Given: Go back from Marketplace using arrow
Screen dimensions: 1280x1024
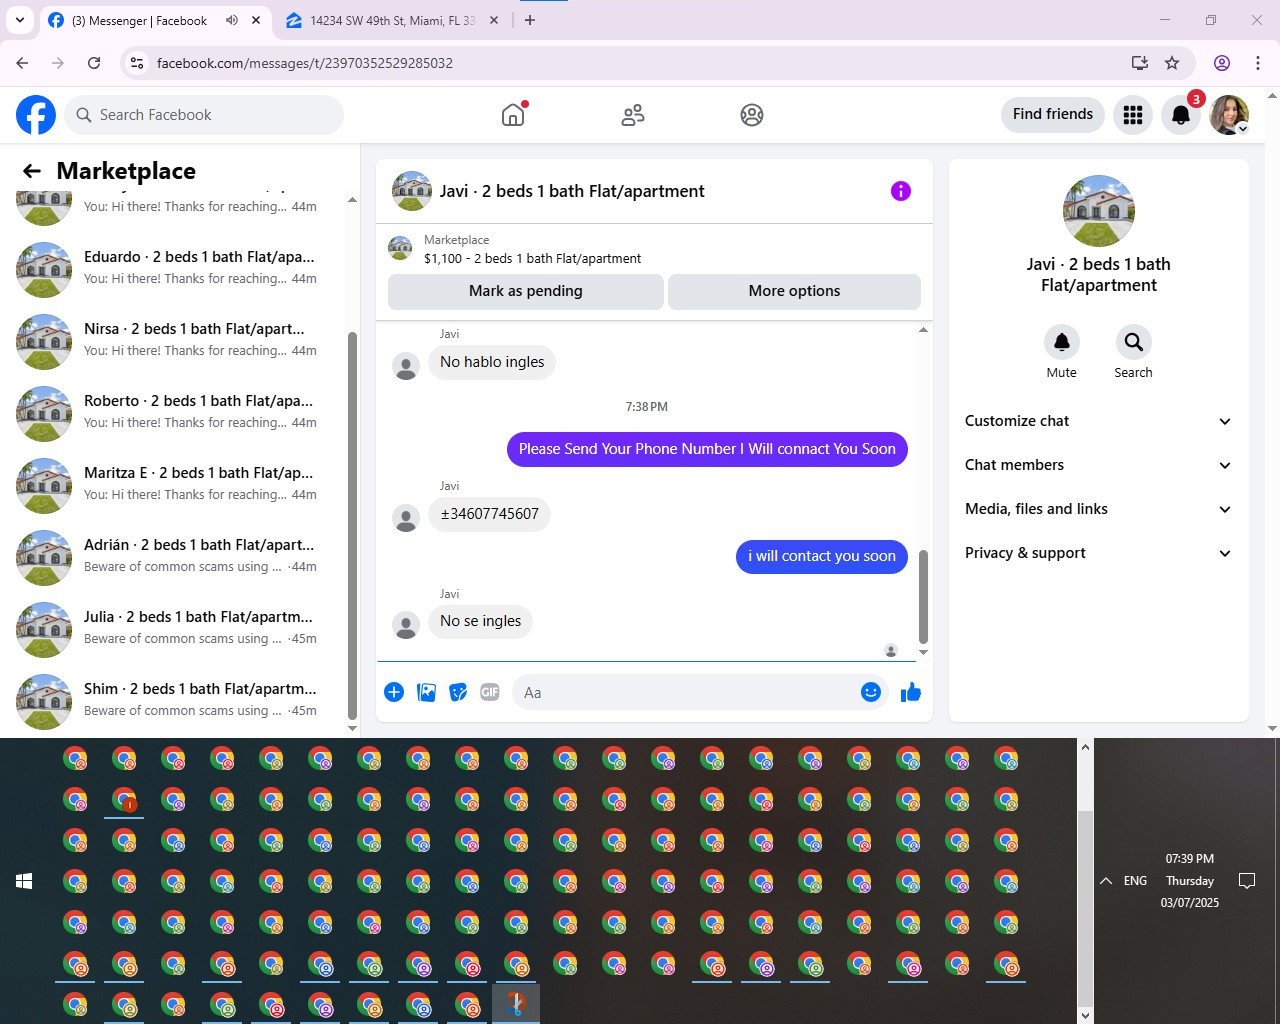Looking at the screenshot, I should [32, 171].
